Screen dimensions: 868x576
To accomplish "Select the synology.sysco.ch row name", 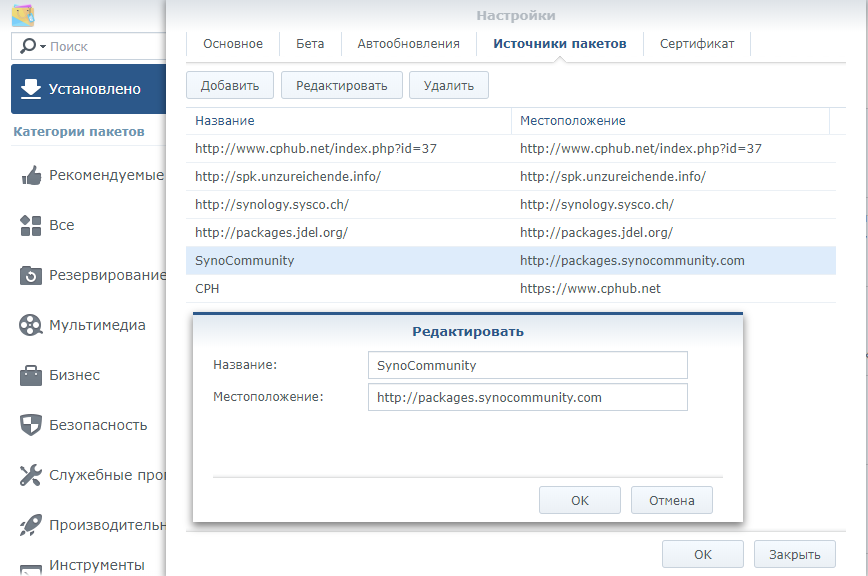I will coord(272,204).
